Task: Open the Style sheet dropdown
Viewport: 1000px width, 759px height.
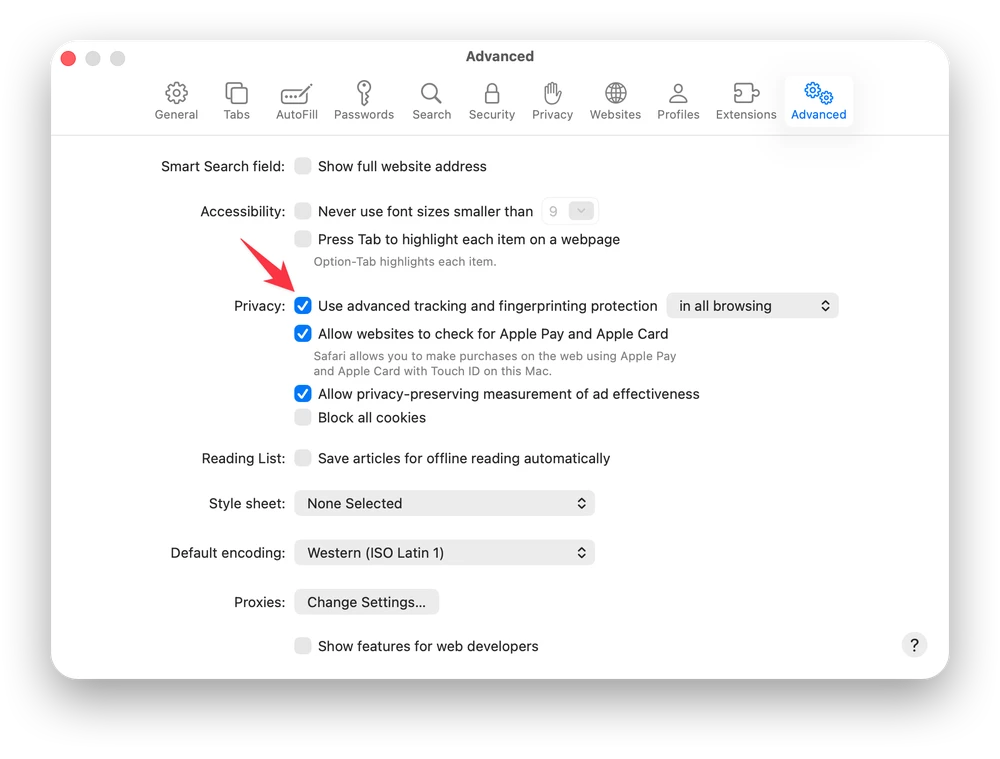Action: pyautogui.click(x=444, y=503)
